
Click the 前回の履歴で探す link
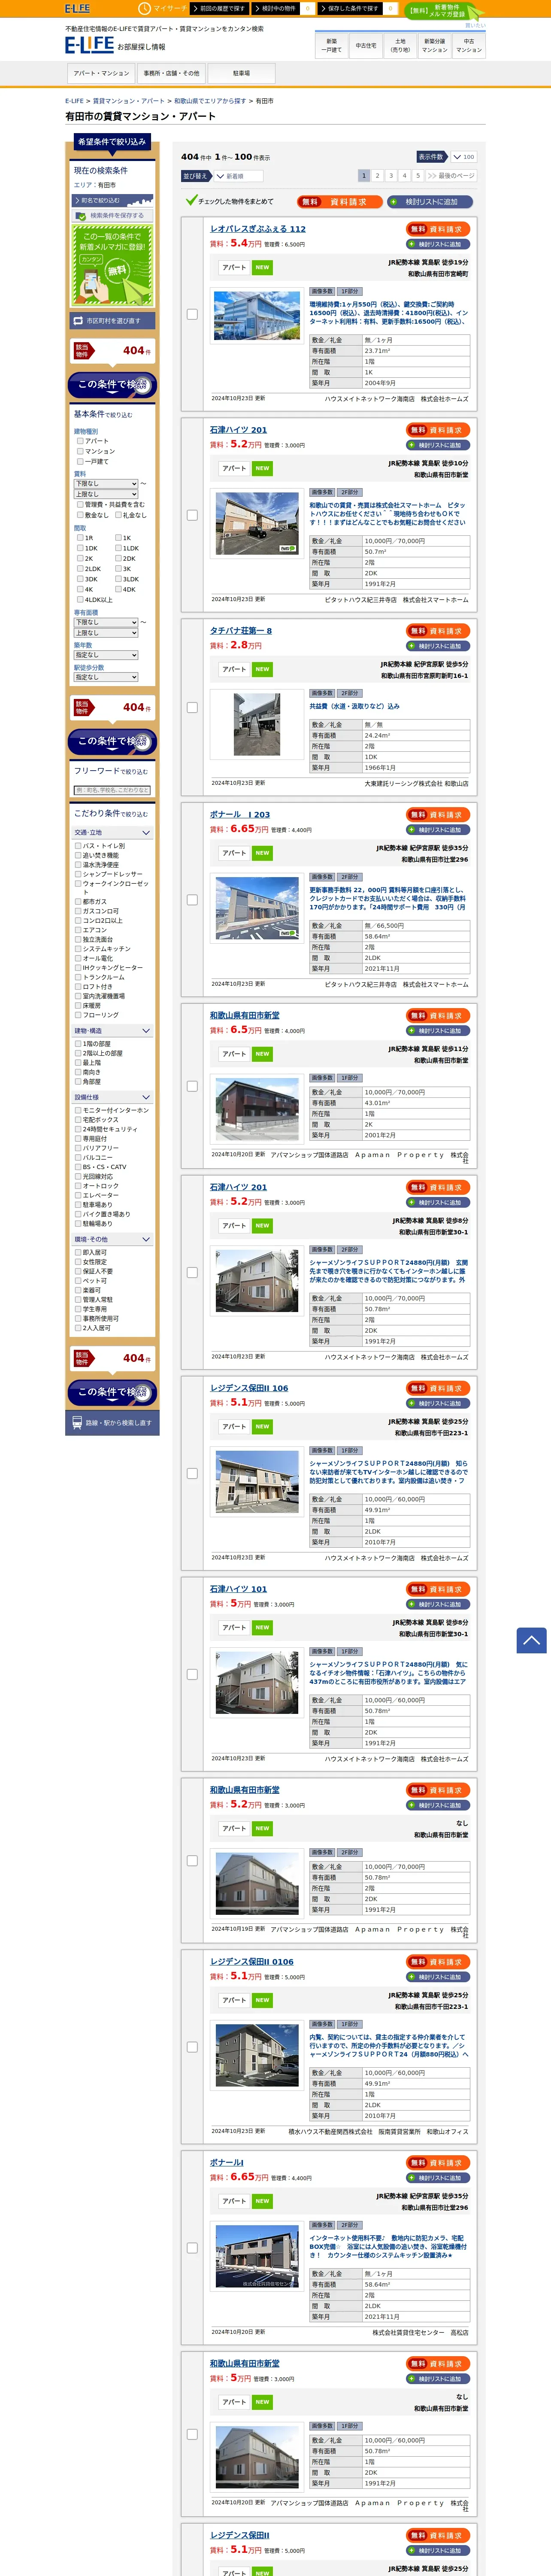tap(219, 8)
